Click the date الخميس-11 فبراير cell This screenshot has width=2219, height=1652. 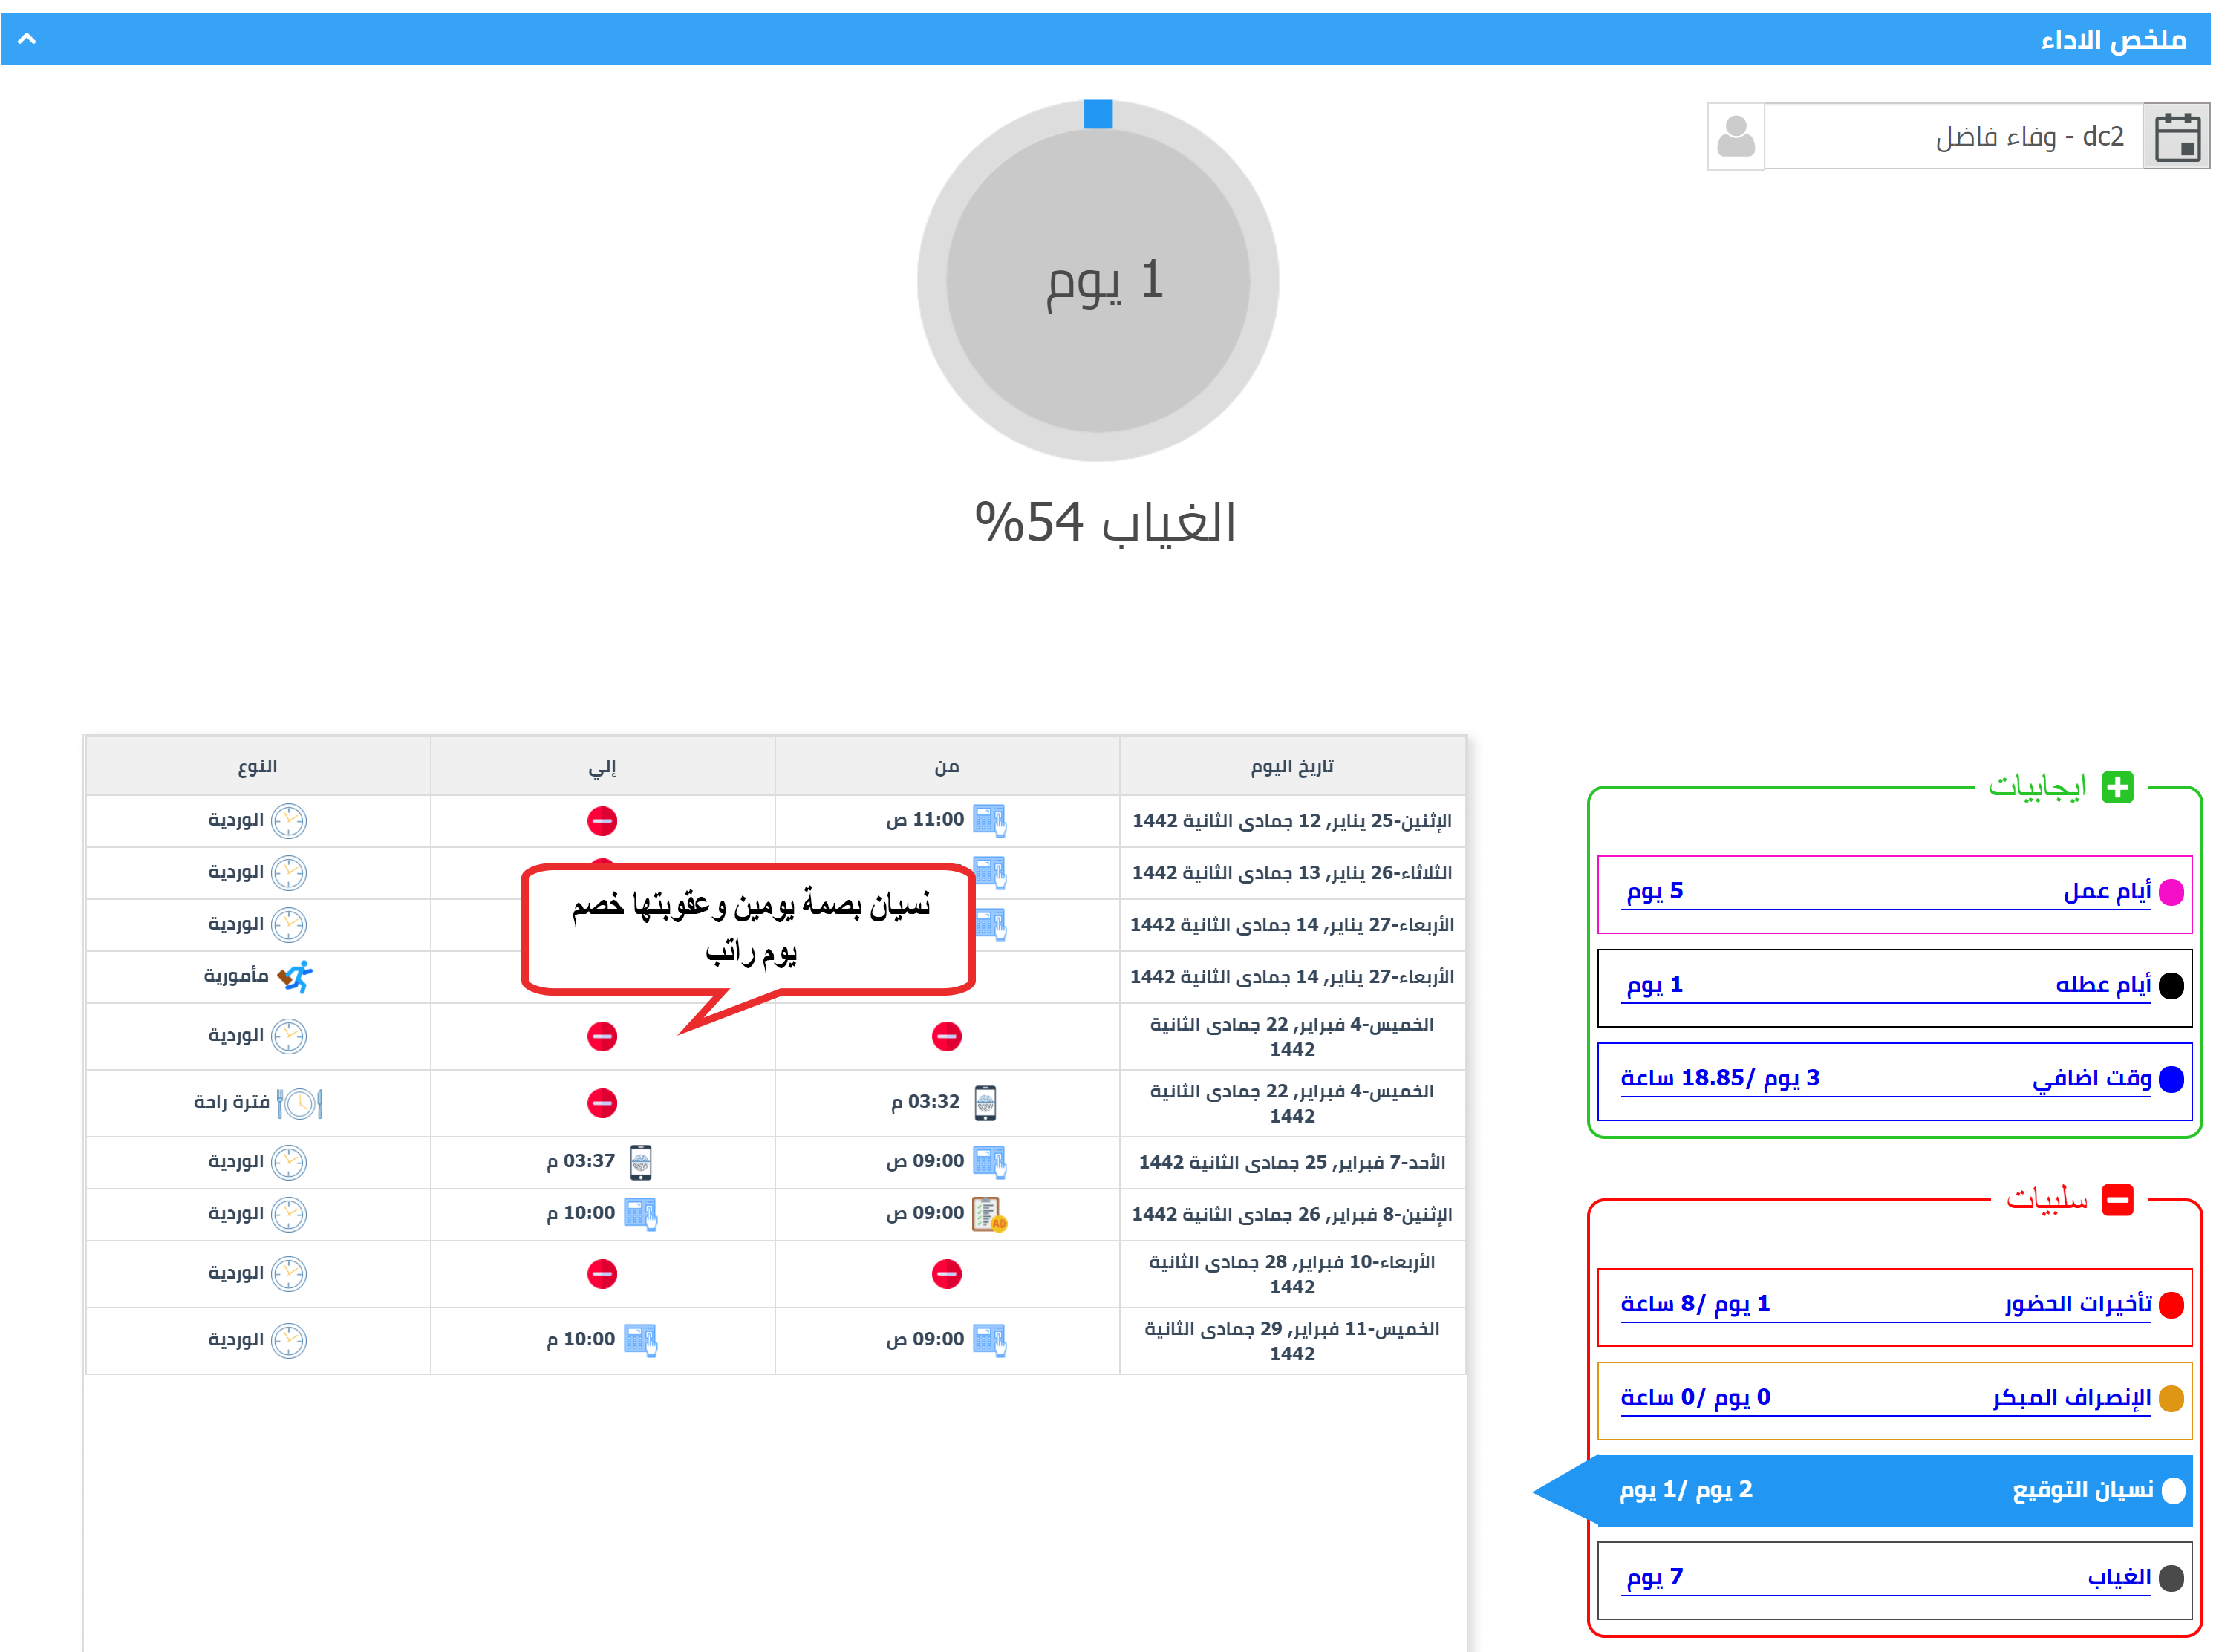click(1291, 1341)
